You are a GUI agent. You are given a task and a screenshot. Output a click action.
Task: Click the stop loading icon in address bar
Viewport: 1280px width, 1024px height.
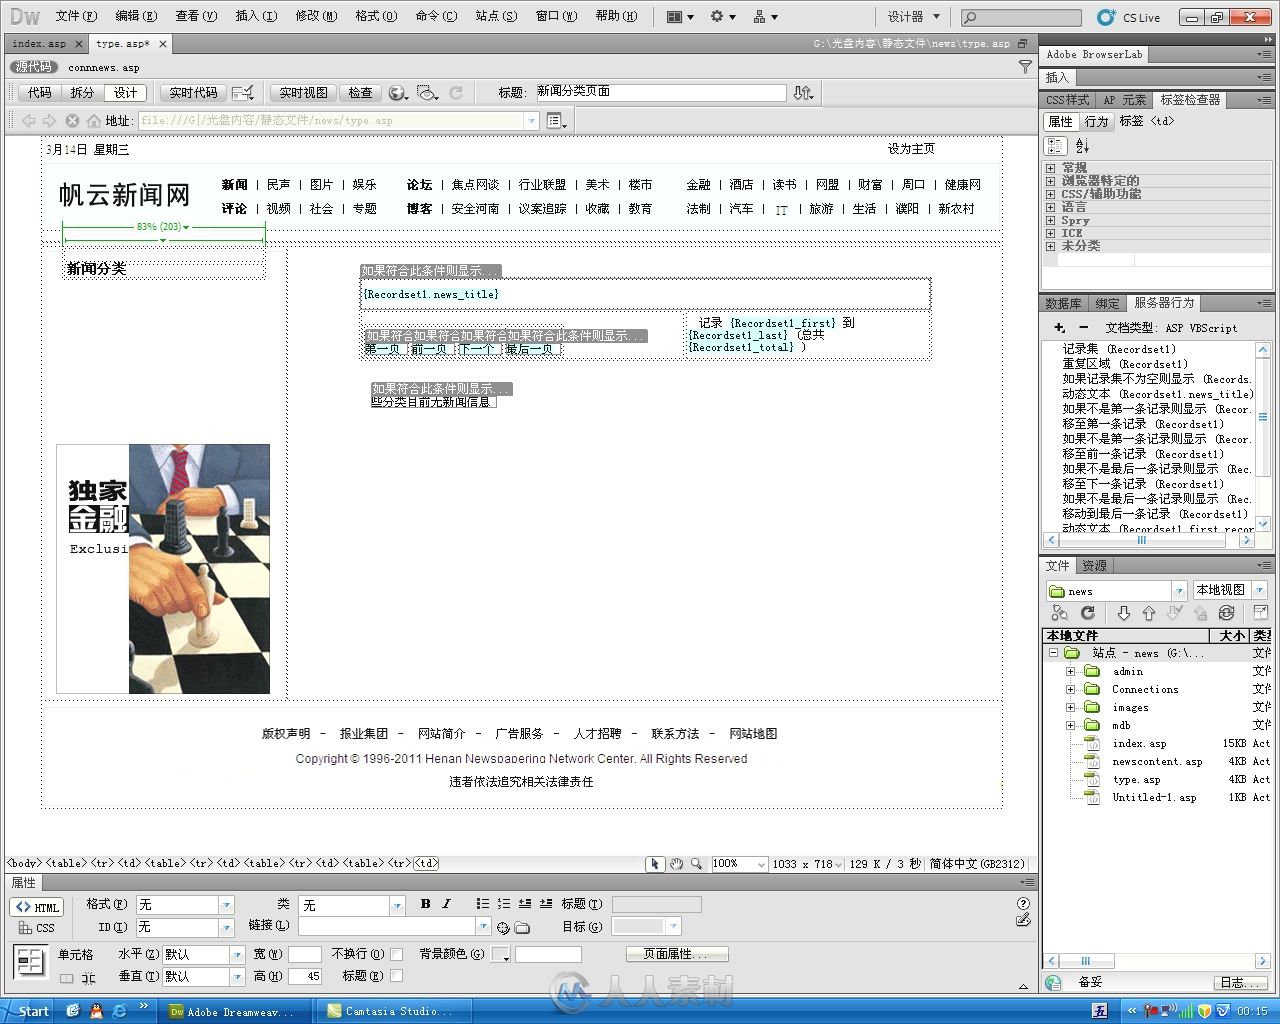pyautogui.click(x=72, y=120)
